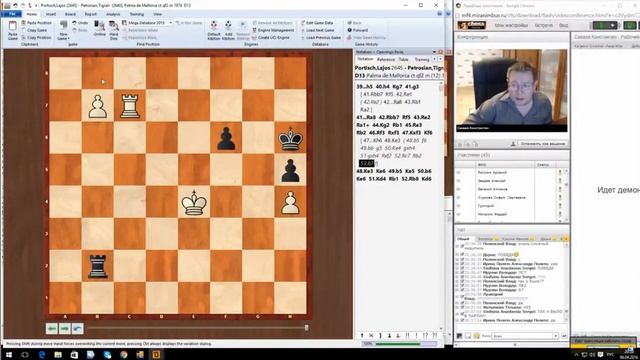The image size is (640, 360).
Task: Step one move forward below board
Action: [64, 328]
